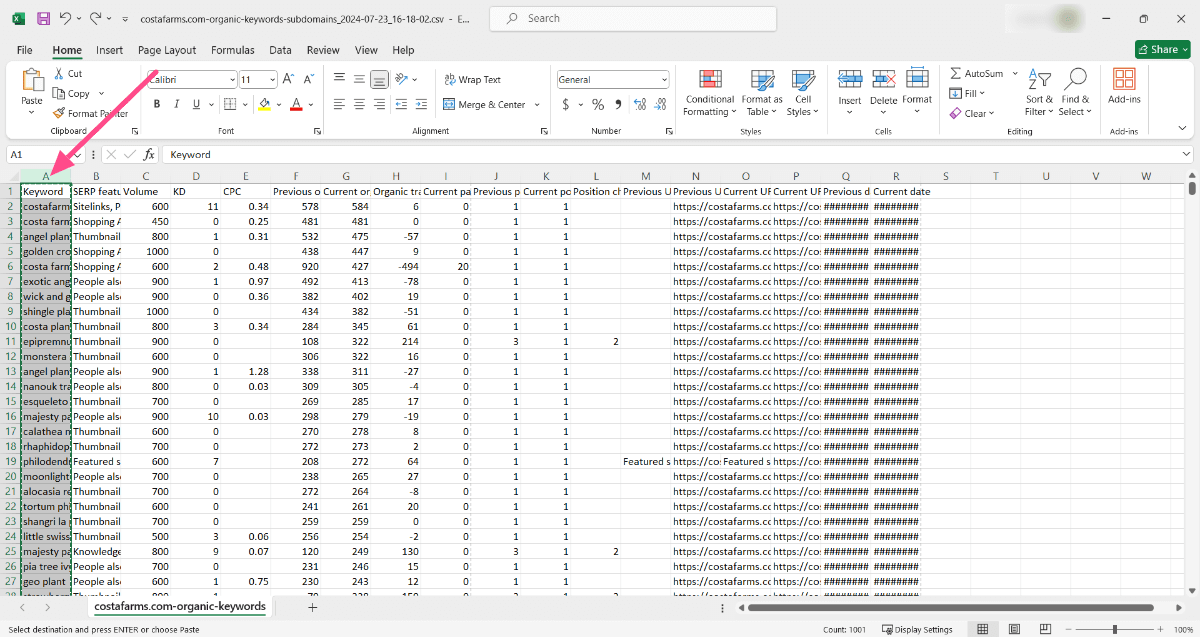Activate the Format Painter brush
The image size is (1200, 637).
(90, 114)
